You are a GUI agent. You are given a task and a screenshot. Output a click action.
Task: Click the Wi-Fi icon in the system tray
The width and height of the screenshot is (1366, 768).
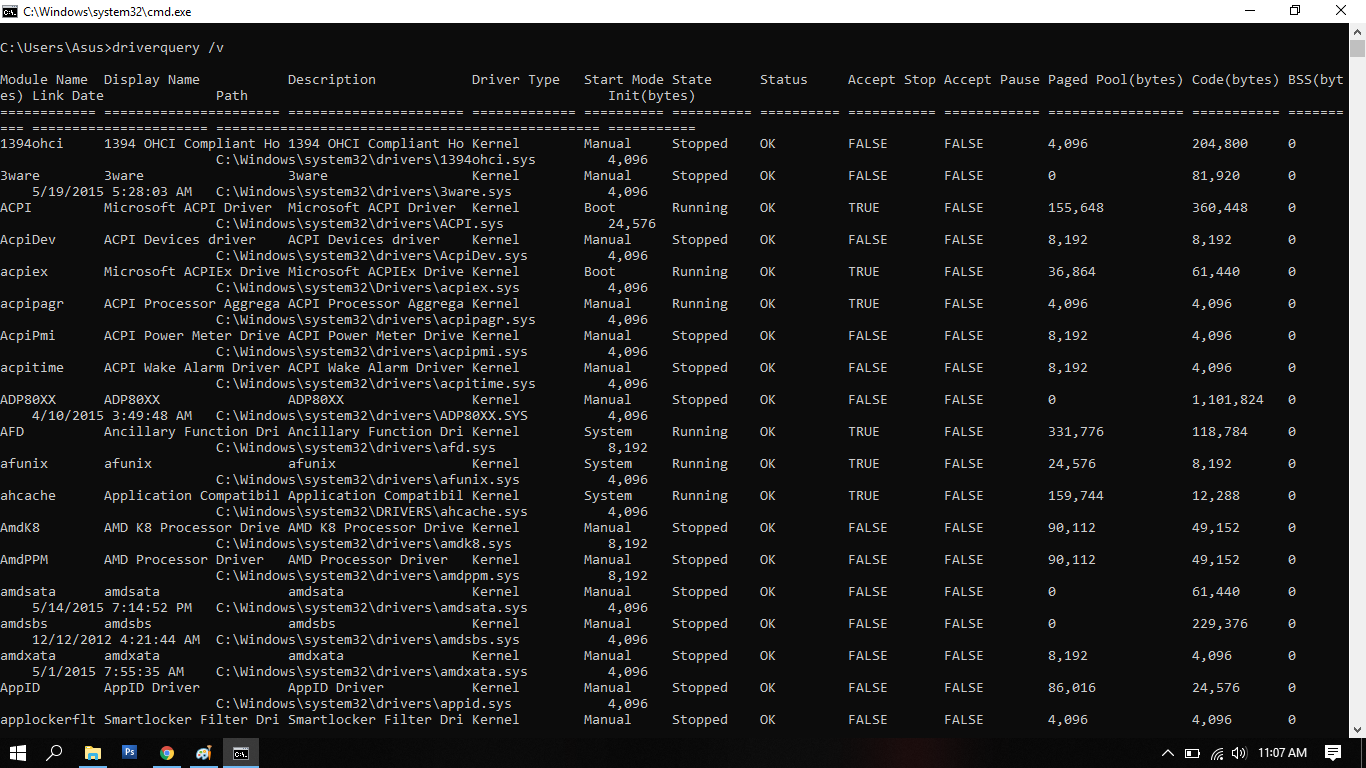coord(1216,753)
